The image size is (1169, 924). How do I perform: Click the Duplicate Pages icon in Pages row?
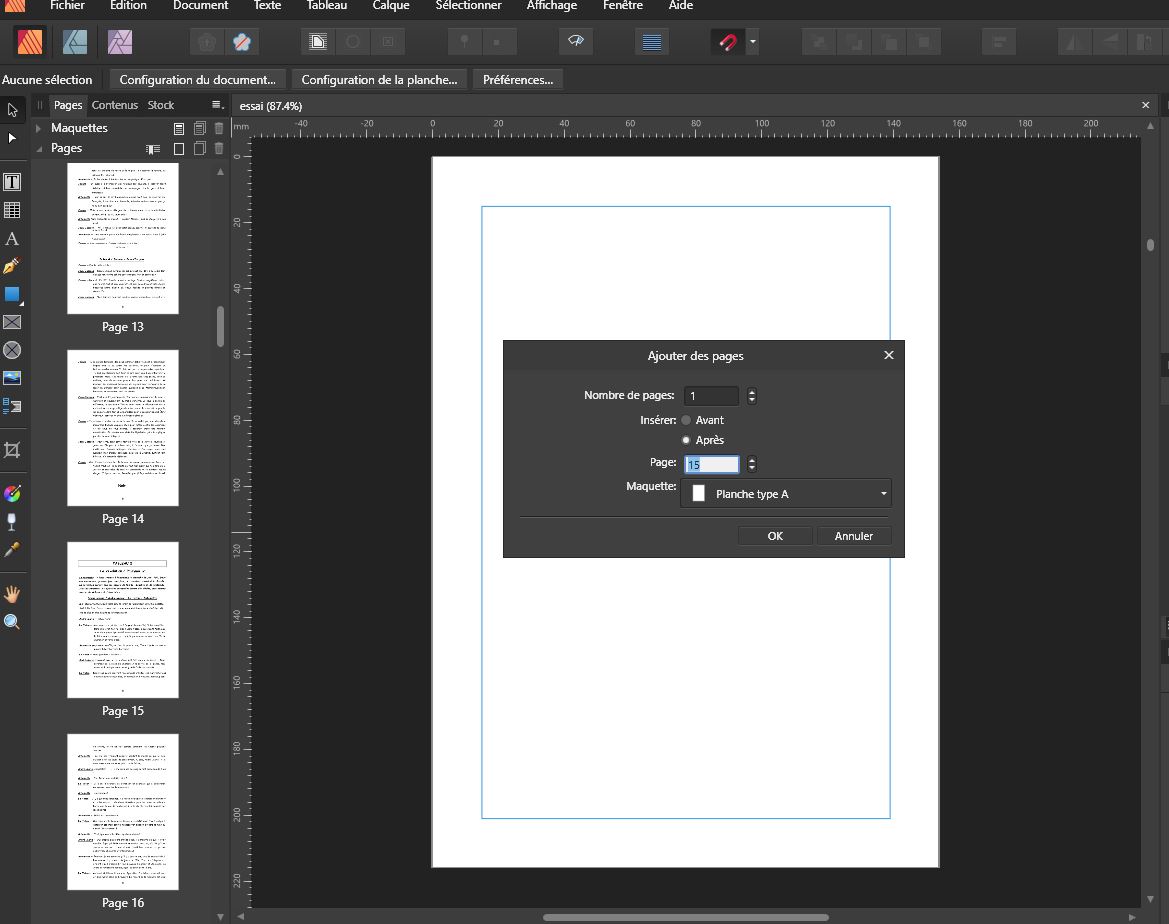click(x=199, y=148)
